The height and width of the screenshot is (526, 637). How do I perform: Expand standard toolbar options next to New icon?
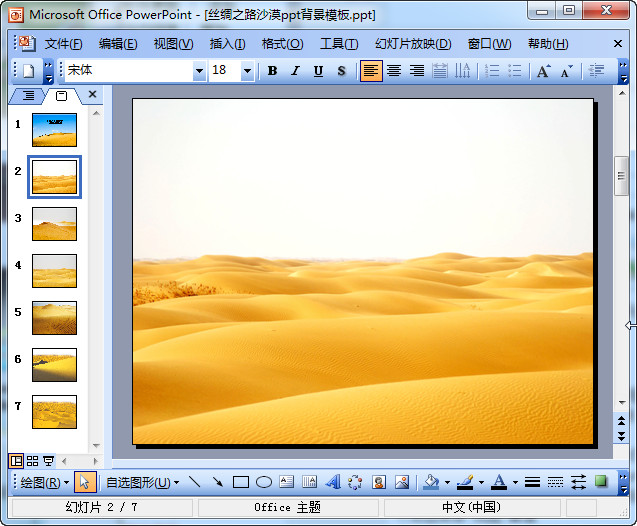48,71
